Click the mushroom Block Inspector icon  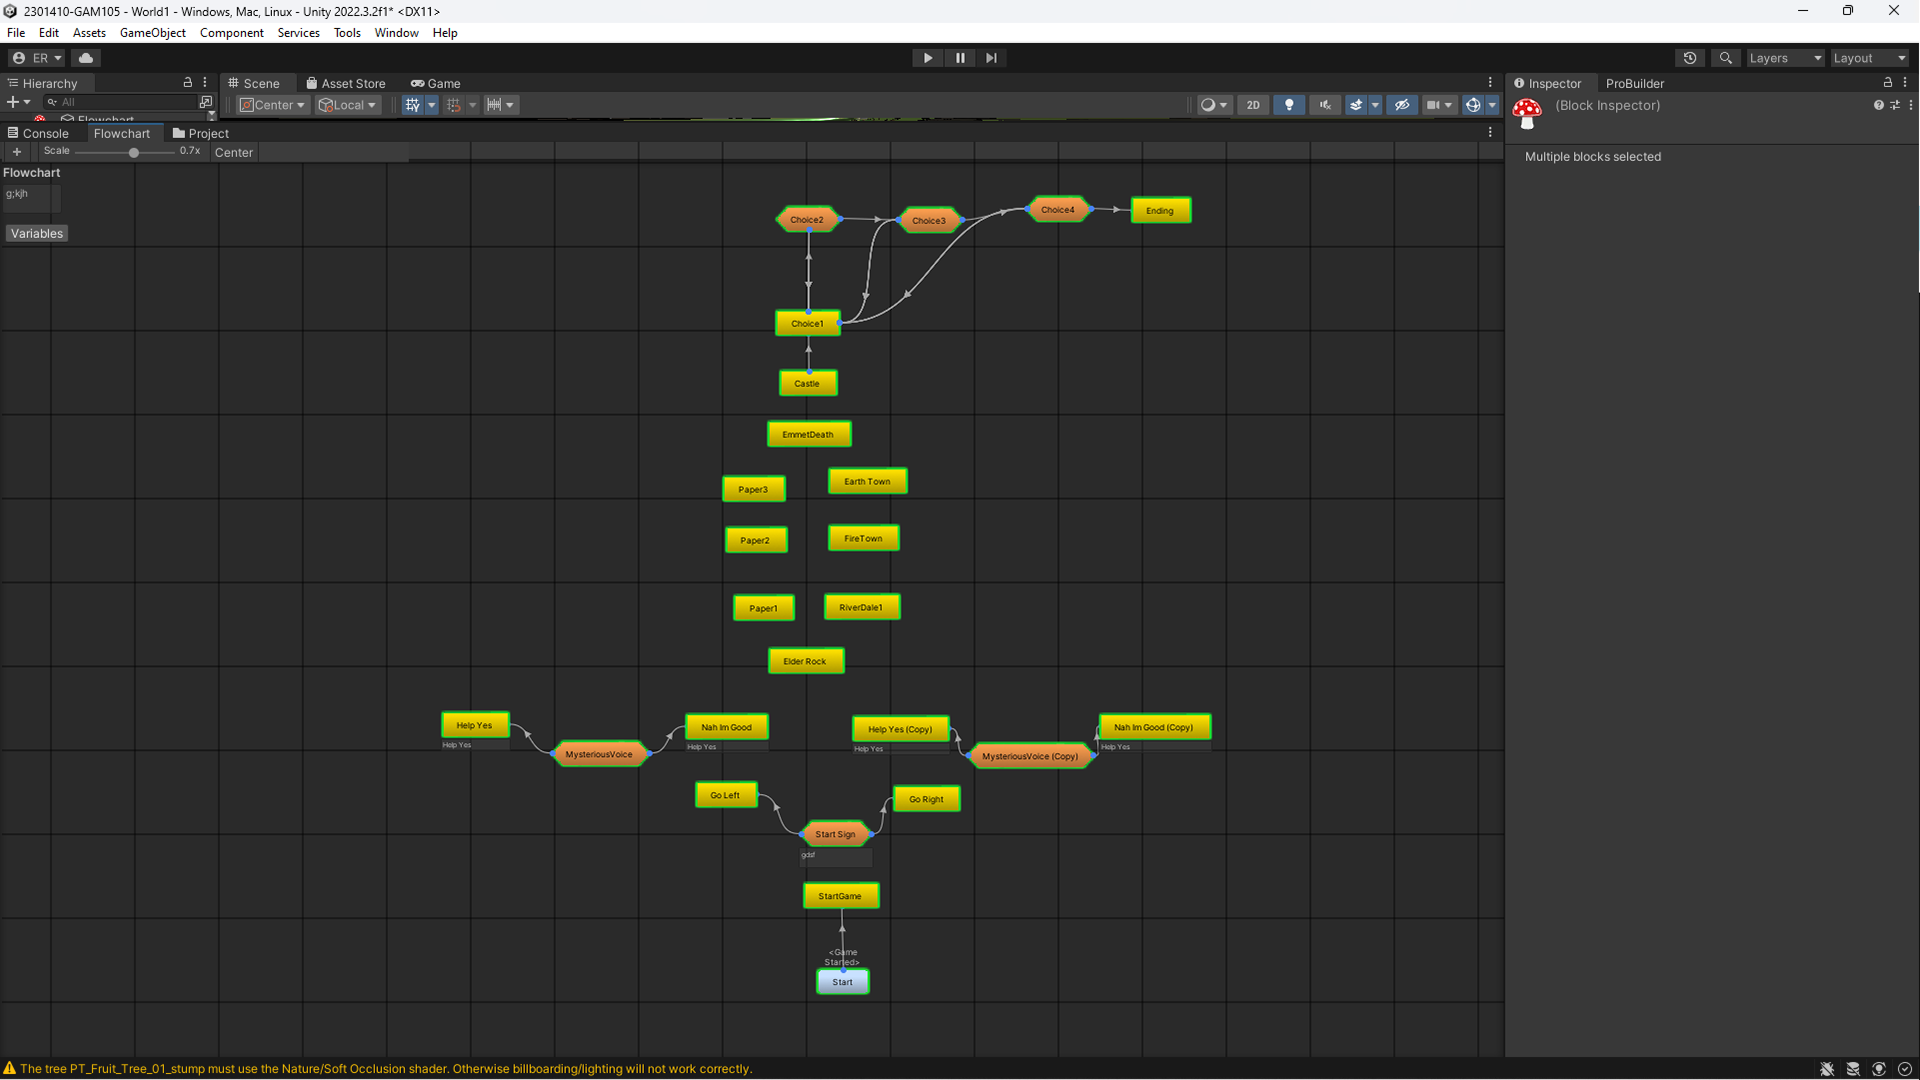coord(1527,113)
